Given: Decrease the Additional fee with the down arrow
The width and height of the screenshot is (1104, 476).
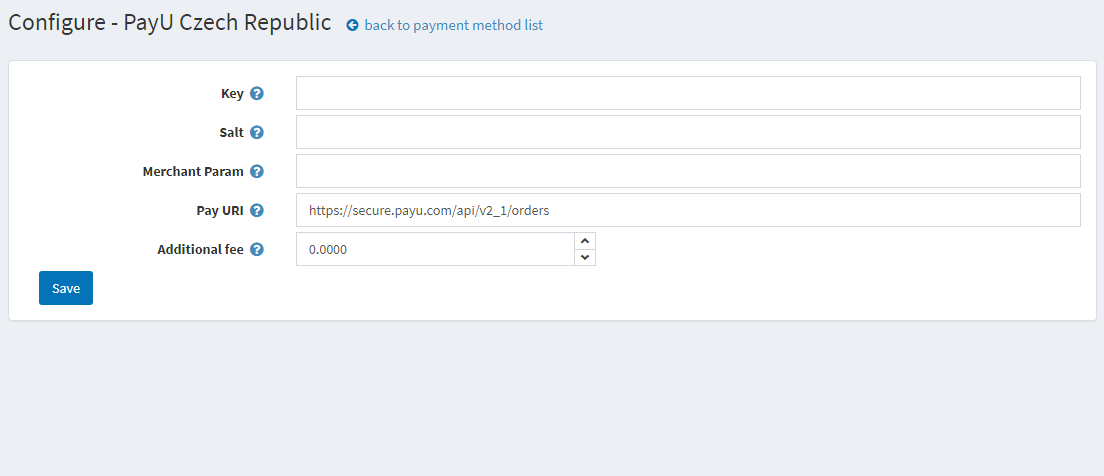Looking at the screenshot, I should point(585,258).
